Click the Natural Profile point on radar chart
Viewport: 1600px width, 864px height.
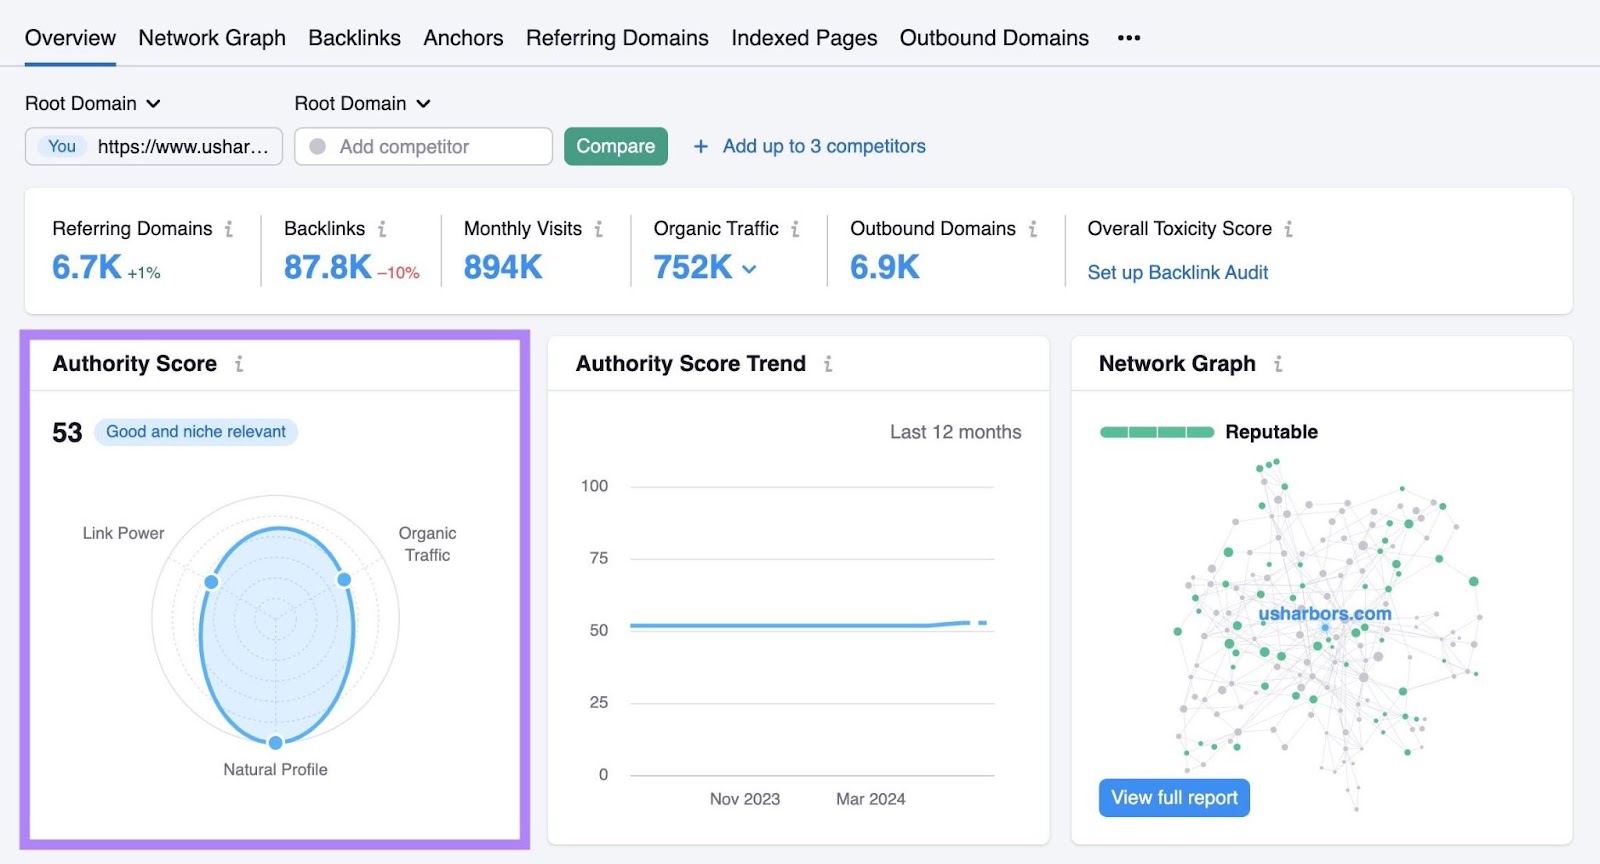pos(275,742)
